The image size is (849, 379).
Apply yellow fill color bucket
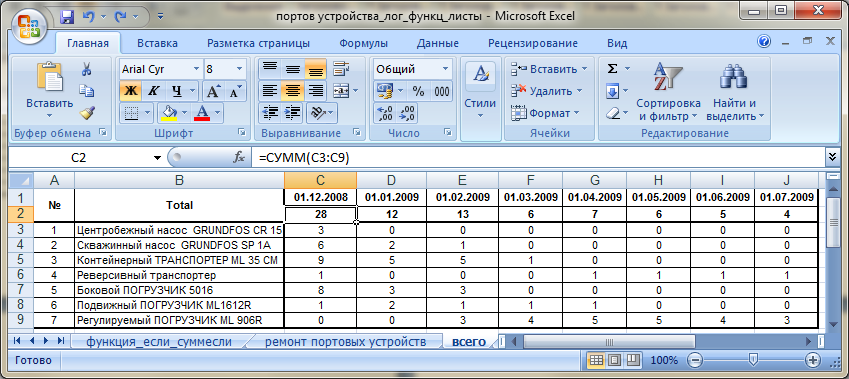(169, 113)
